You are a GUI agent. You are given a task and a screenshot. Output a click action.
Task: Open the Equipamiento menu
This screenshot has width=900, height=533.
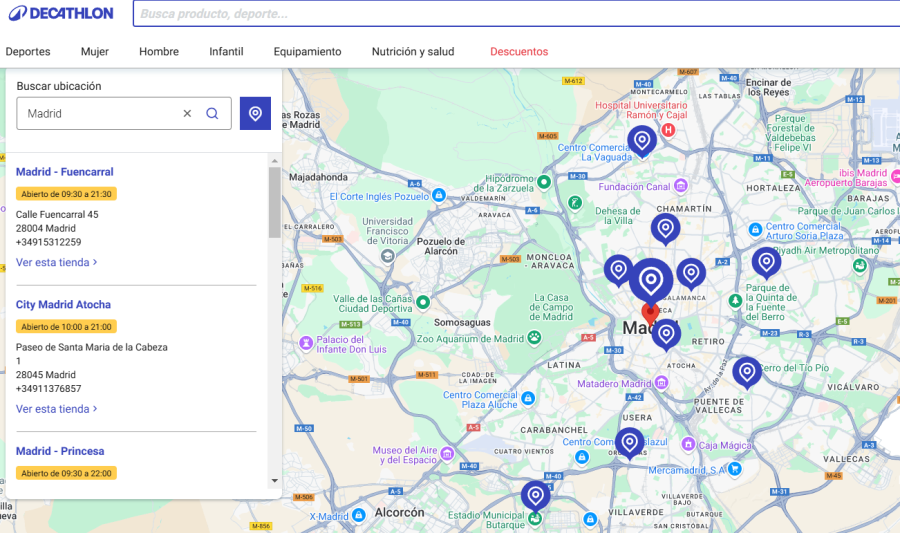pos(307,52)
